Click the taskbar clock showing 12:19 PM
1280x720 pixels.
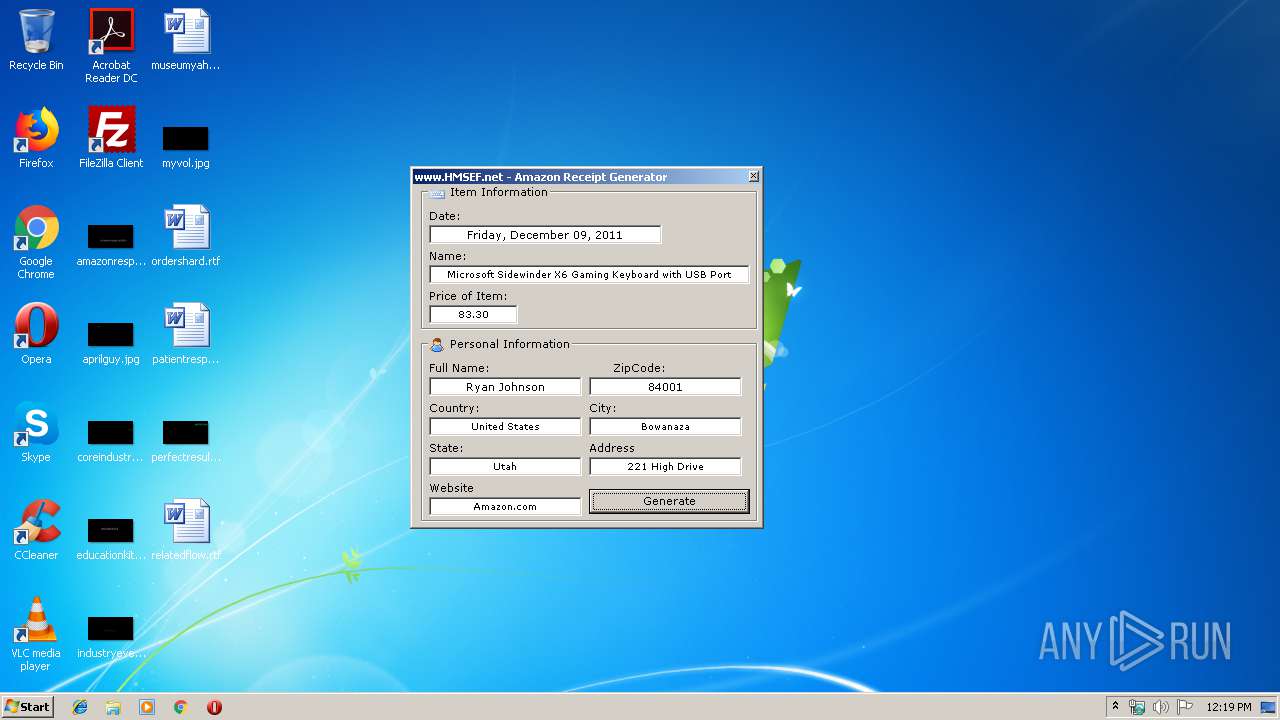pyautogui.click(x=1228, y=707)
